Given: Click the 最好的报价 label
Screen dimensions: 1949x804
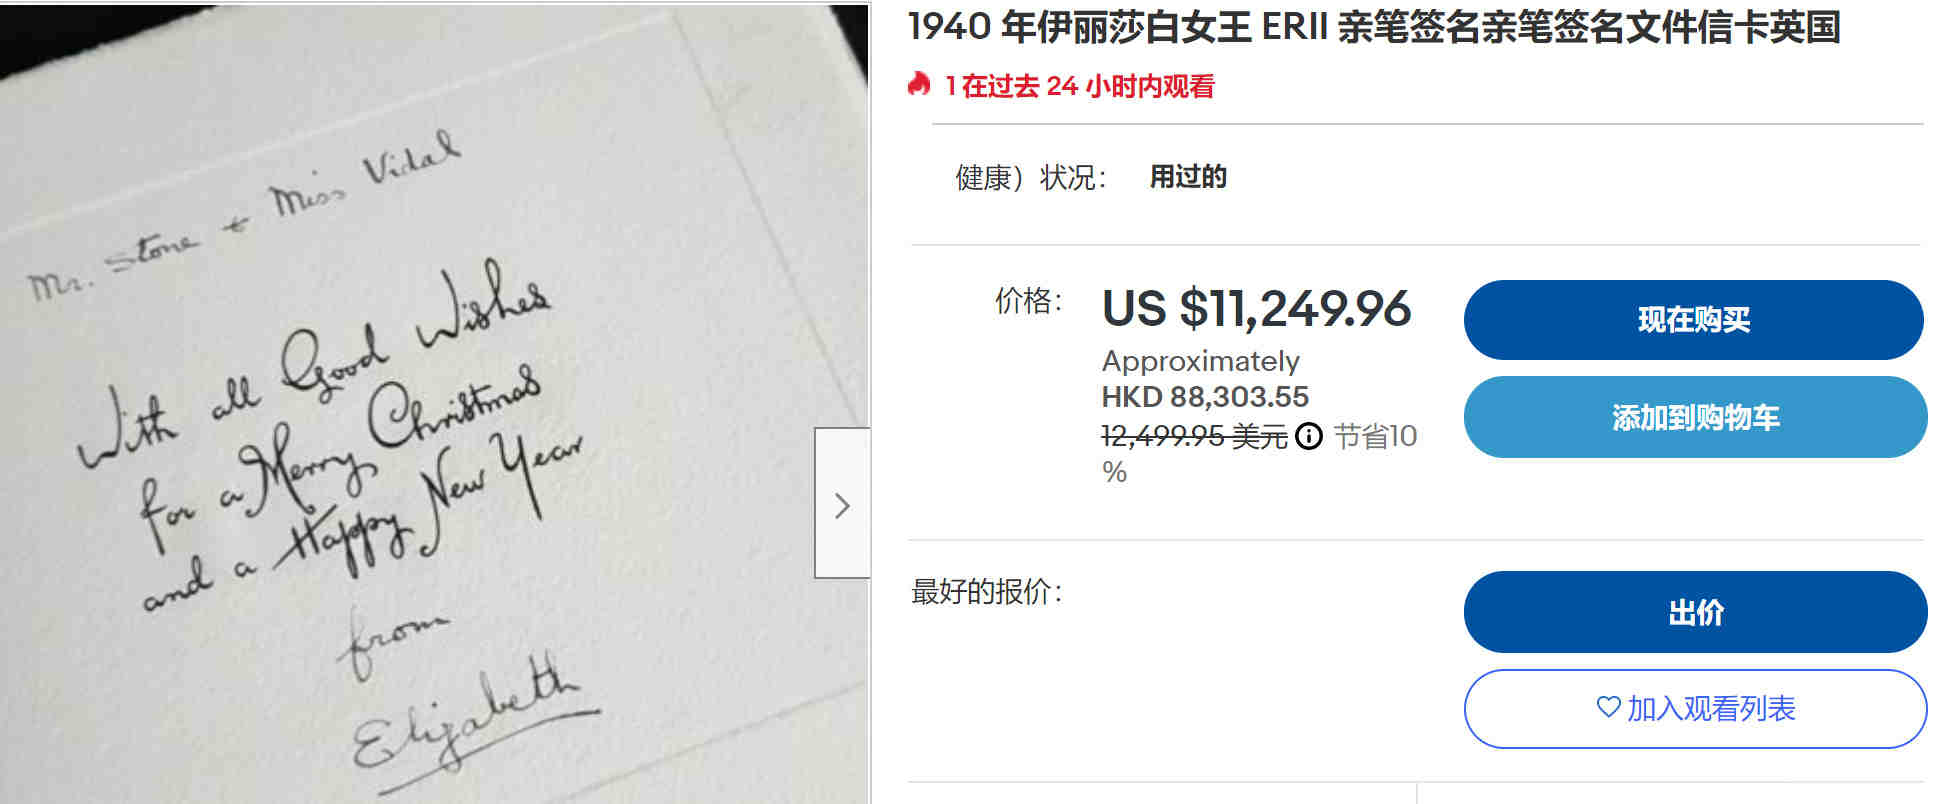Looking at the screenshot, I should (986, 591).
